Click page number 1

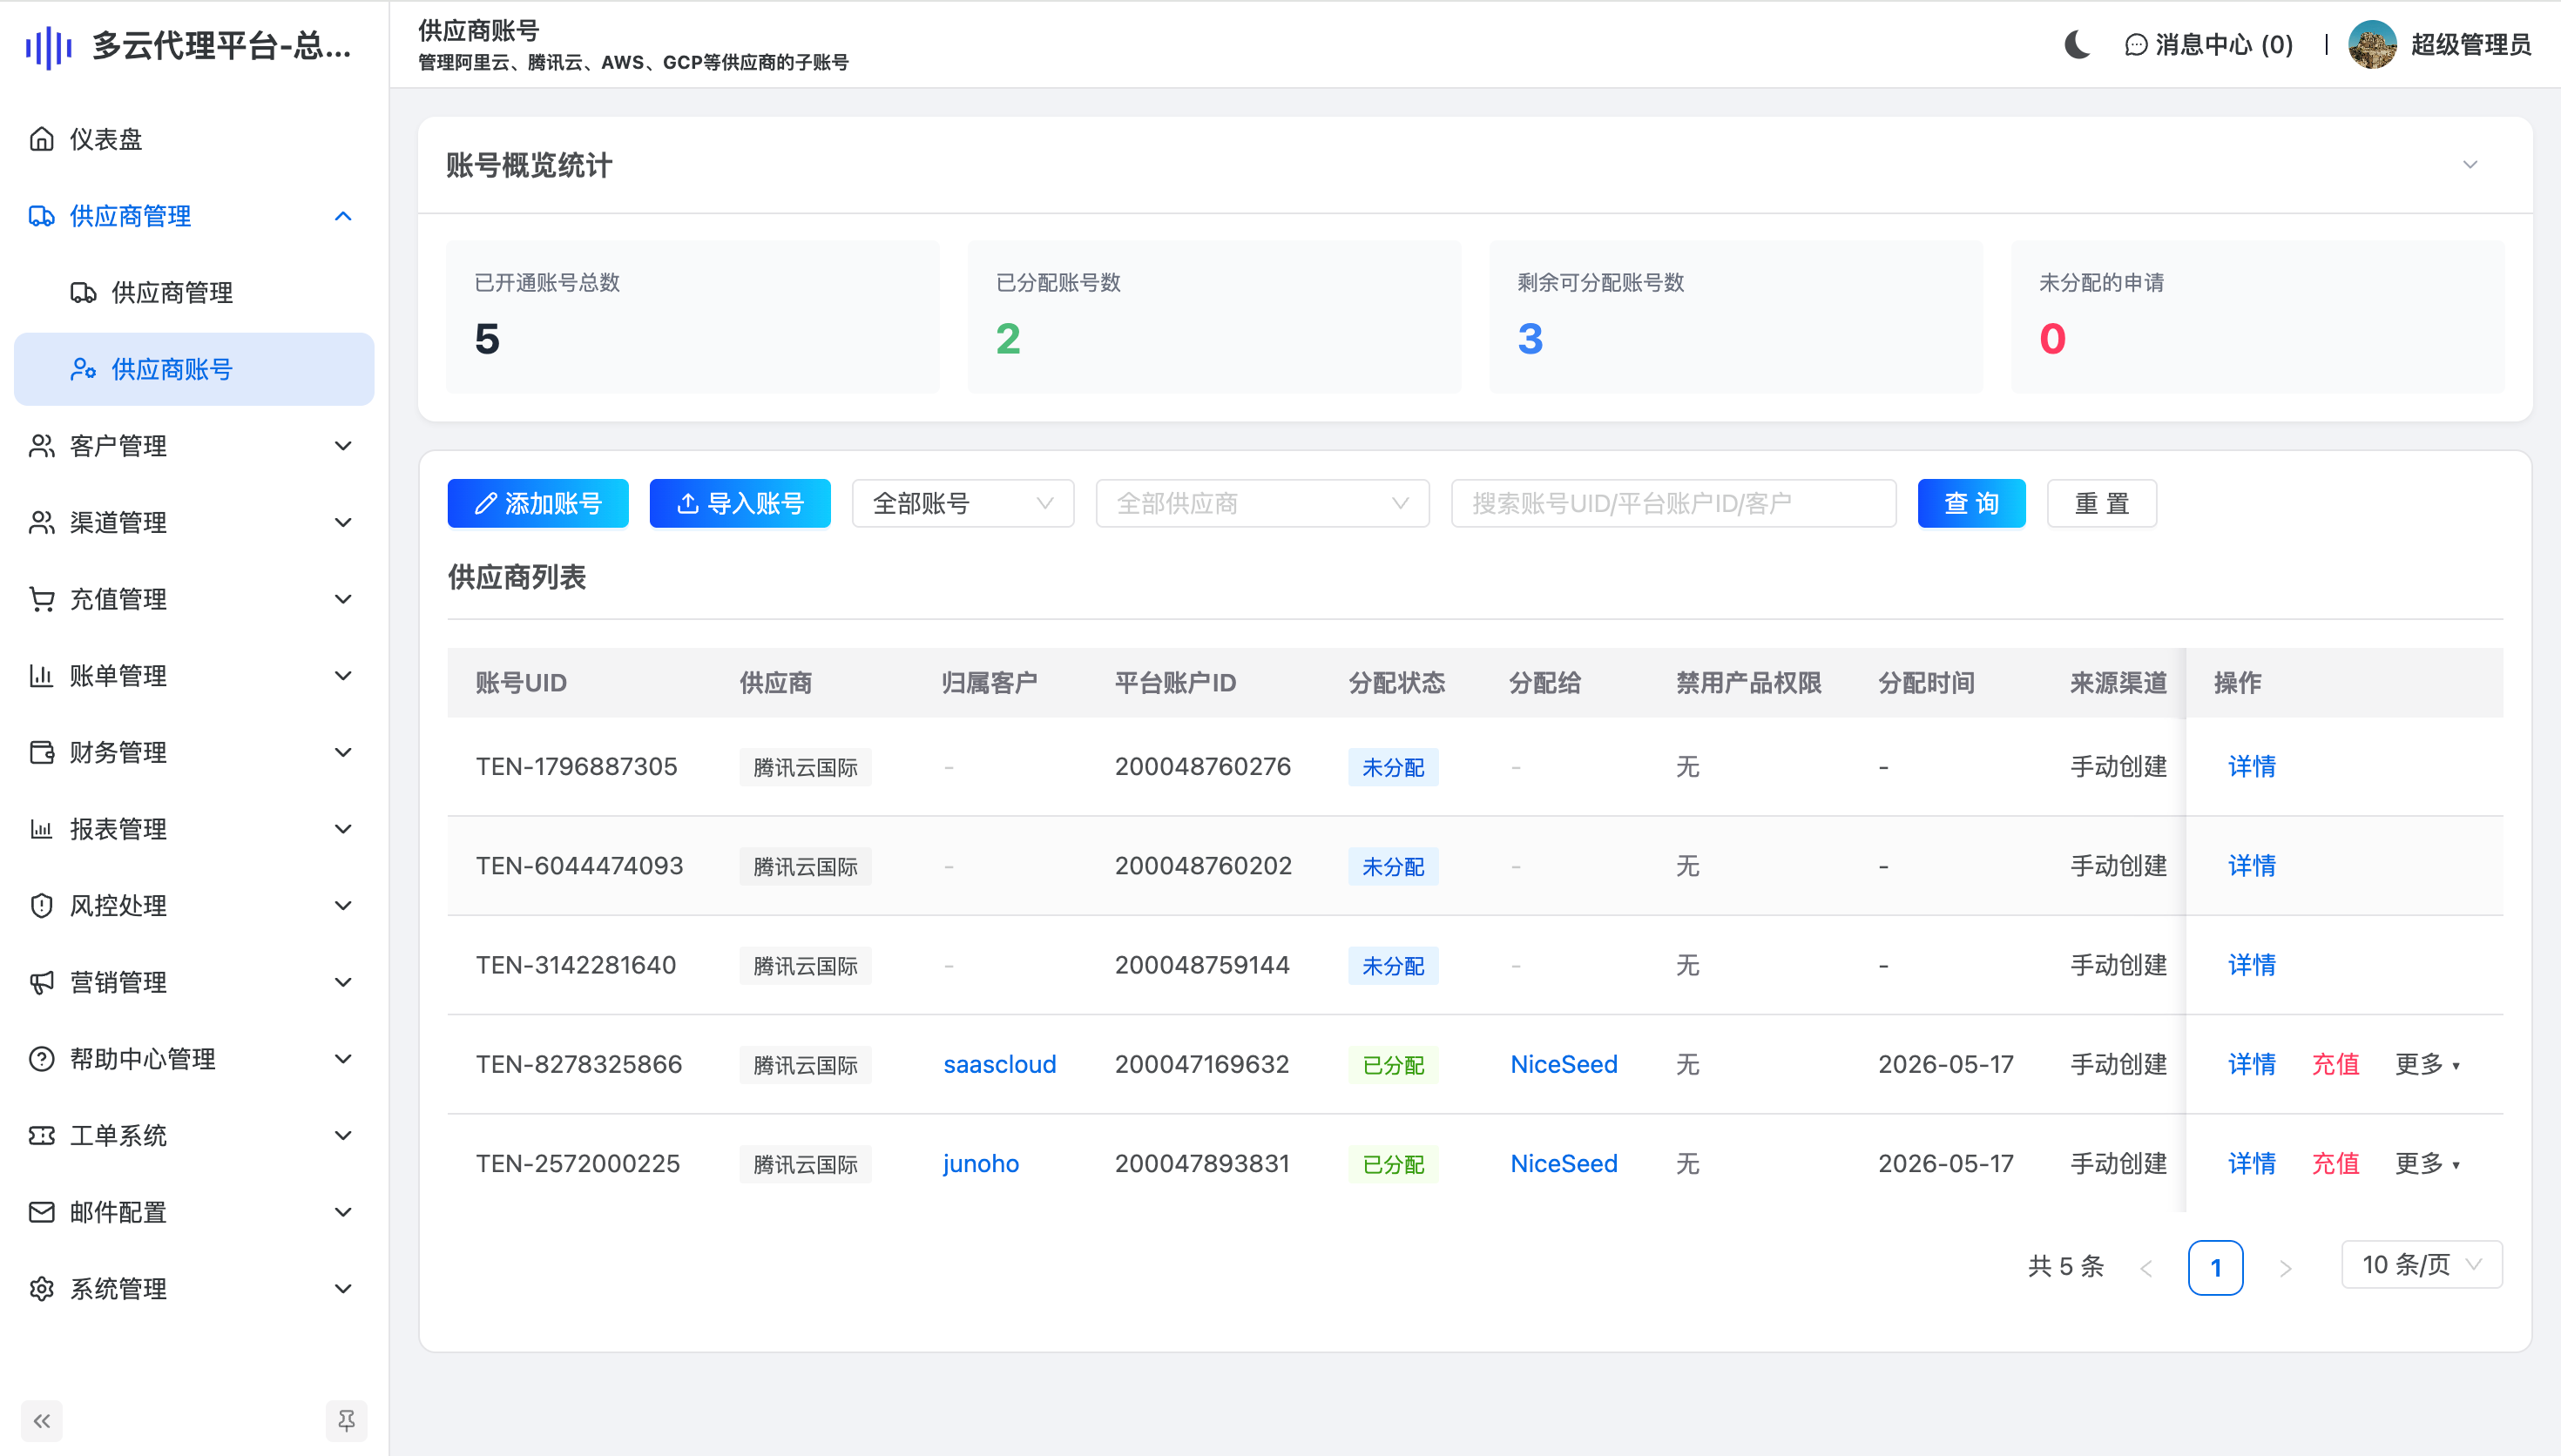(x=2216, y=1268)
